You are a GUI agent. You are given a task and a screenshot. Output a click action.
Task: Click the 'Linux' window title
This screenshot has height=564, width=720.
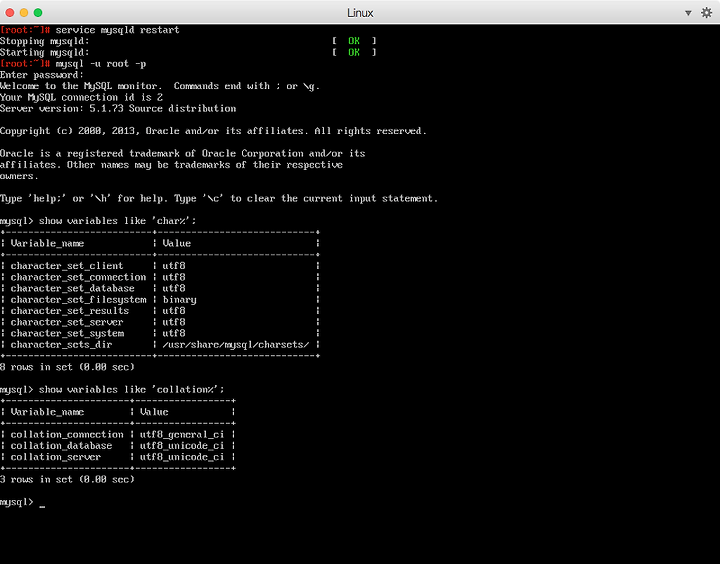[360, 13]
